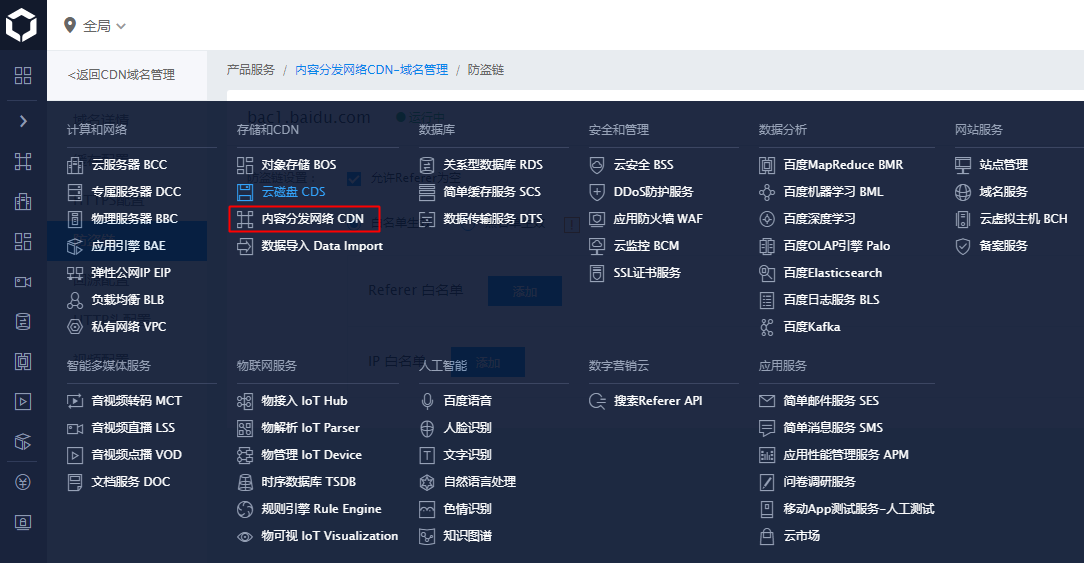Open 百度深度学习
Screen dimensions: 1084x563
[819, 219]
